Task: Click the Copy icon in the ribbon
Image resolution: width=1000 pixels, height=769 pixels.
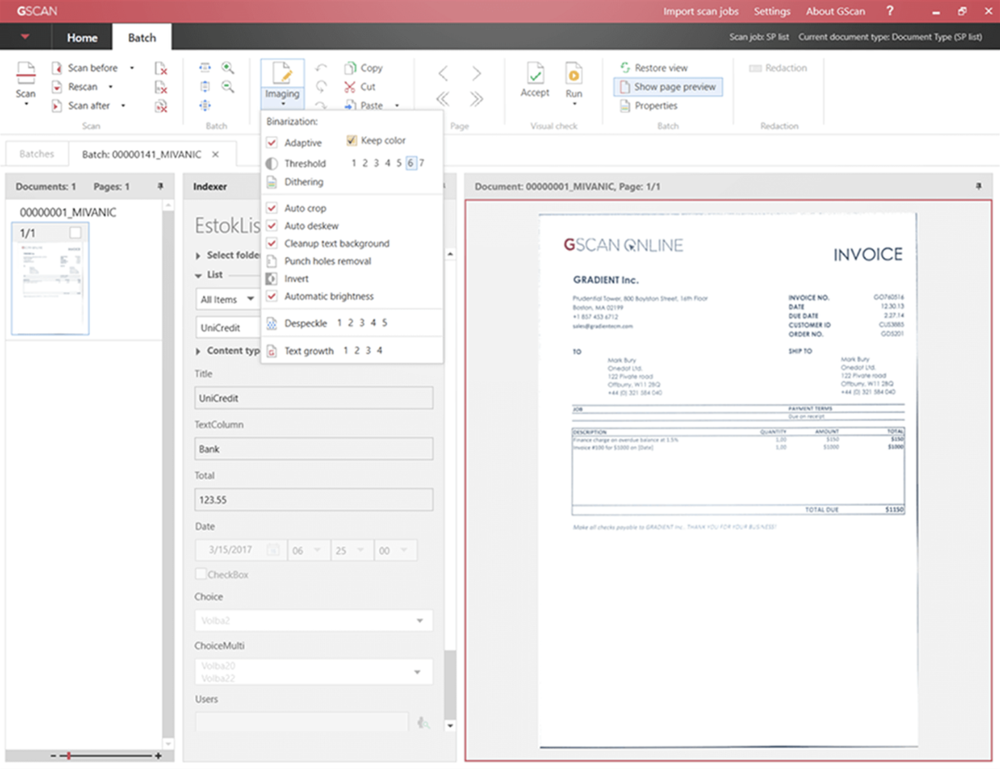Action: pyautogui.click(x=350, y=68)
